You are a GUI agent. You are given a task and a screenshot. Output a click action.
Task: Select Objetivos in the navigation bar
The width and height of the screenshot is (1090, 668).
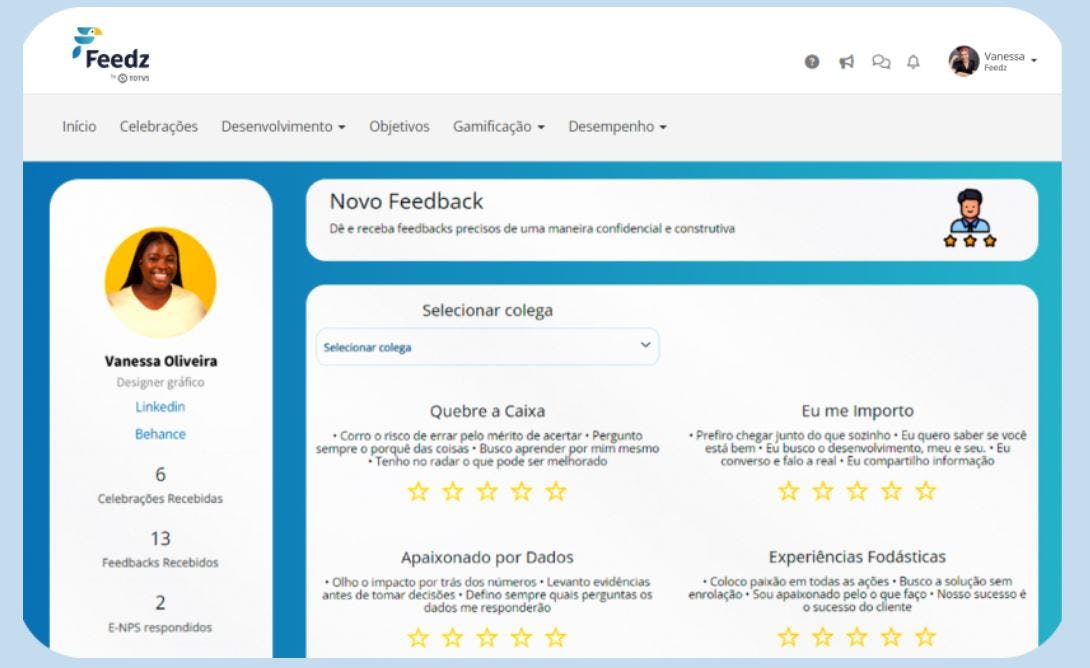pyautogui.click(x=399, y=127)
